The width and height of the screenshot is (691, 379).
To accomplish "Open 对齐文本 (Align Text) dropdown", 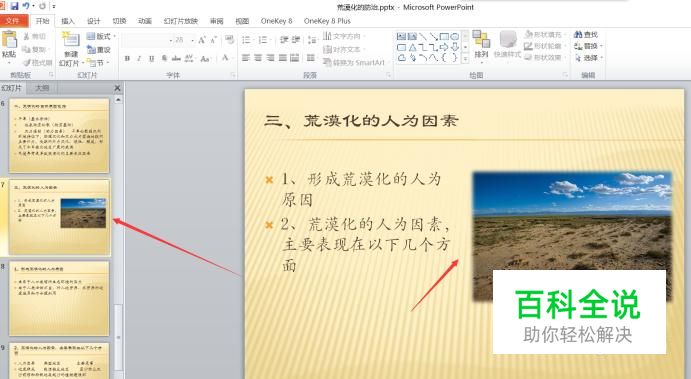I will 343,49.
